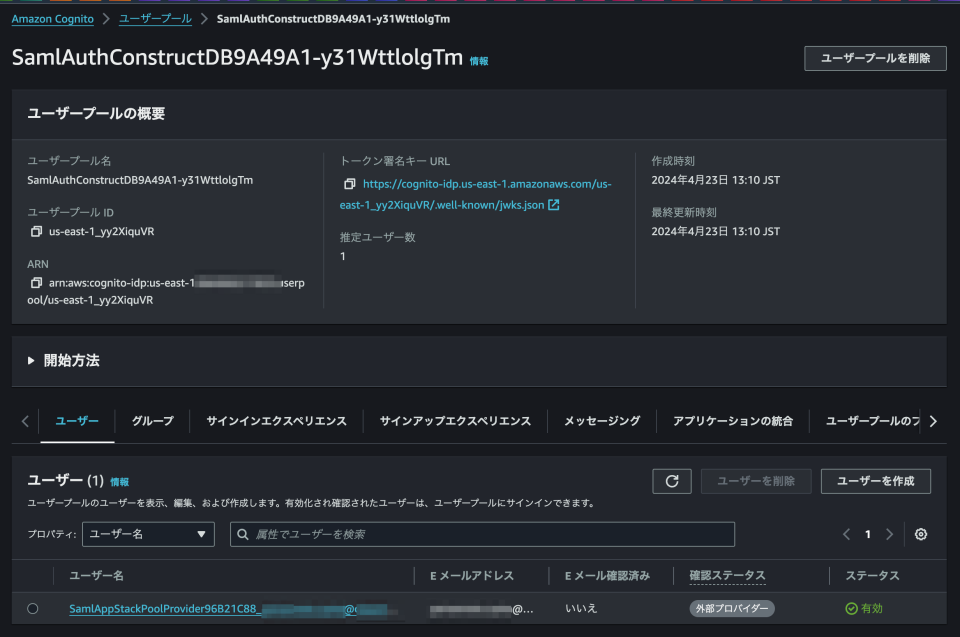Screen dimensions: 960x637
Task: Click the ユーザー名 column header
Action: [96, 576]
